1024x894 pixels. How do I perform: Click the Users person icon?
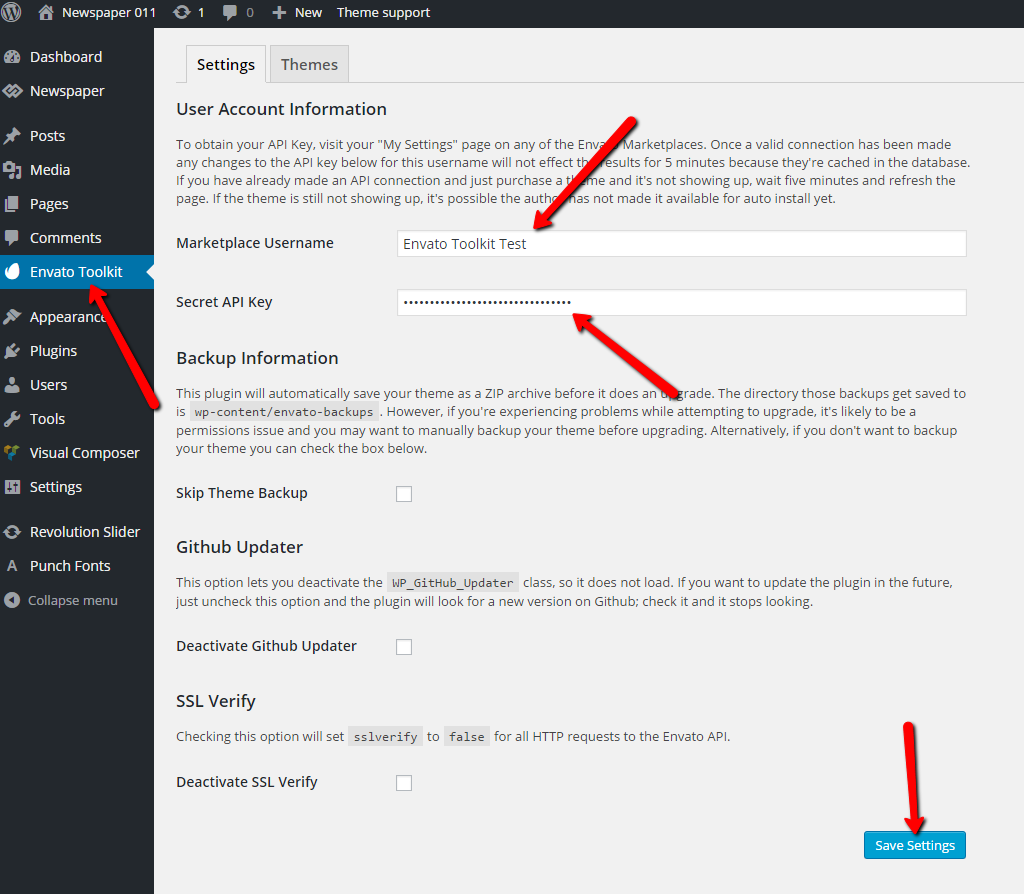(12, 385)
